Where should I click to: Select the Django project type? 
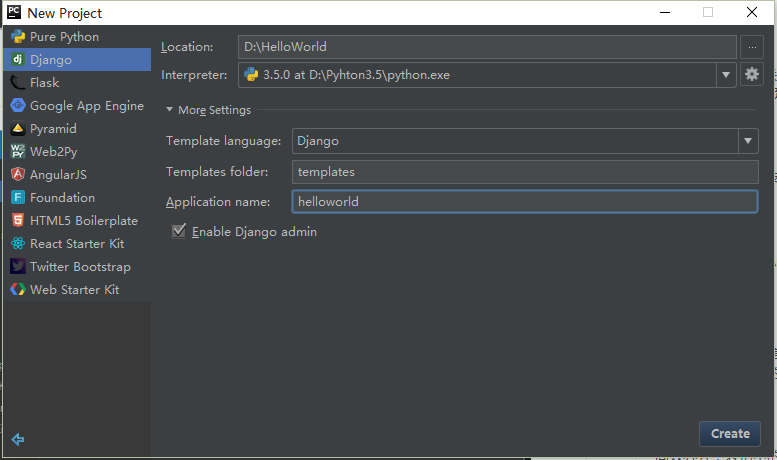coord(77,59)
